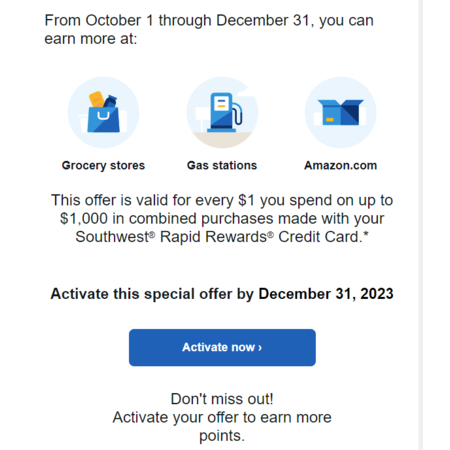Screen dimensions: 450x450
Task: Click the "Activate this special offer" heading
Action: pos(222,294)
